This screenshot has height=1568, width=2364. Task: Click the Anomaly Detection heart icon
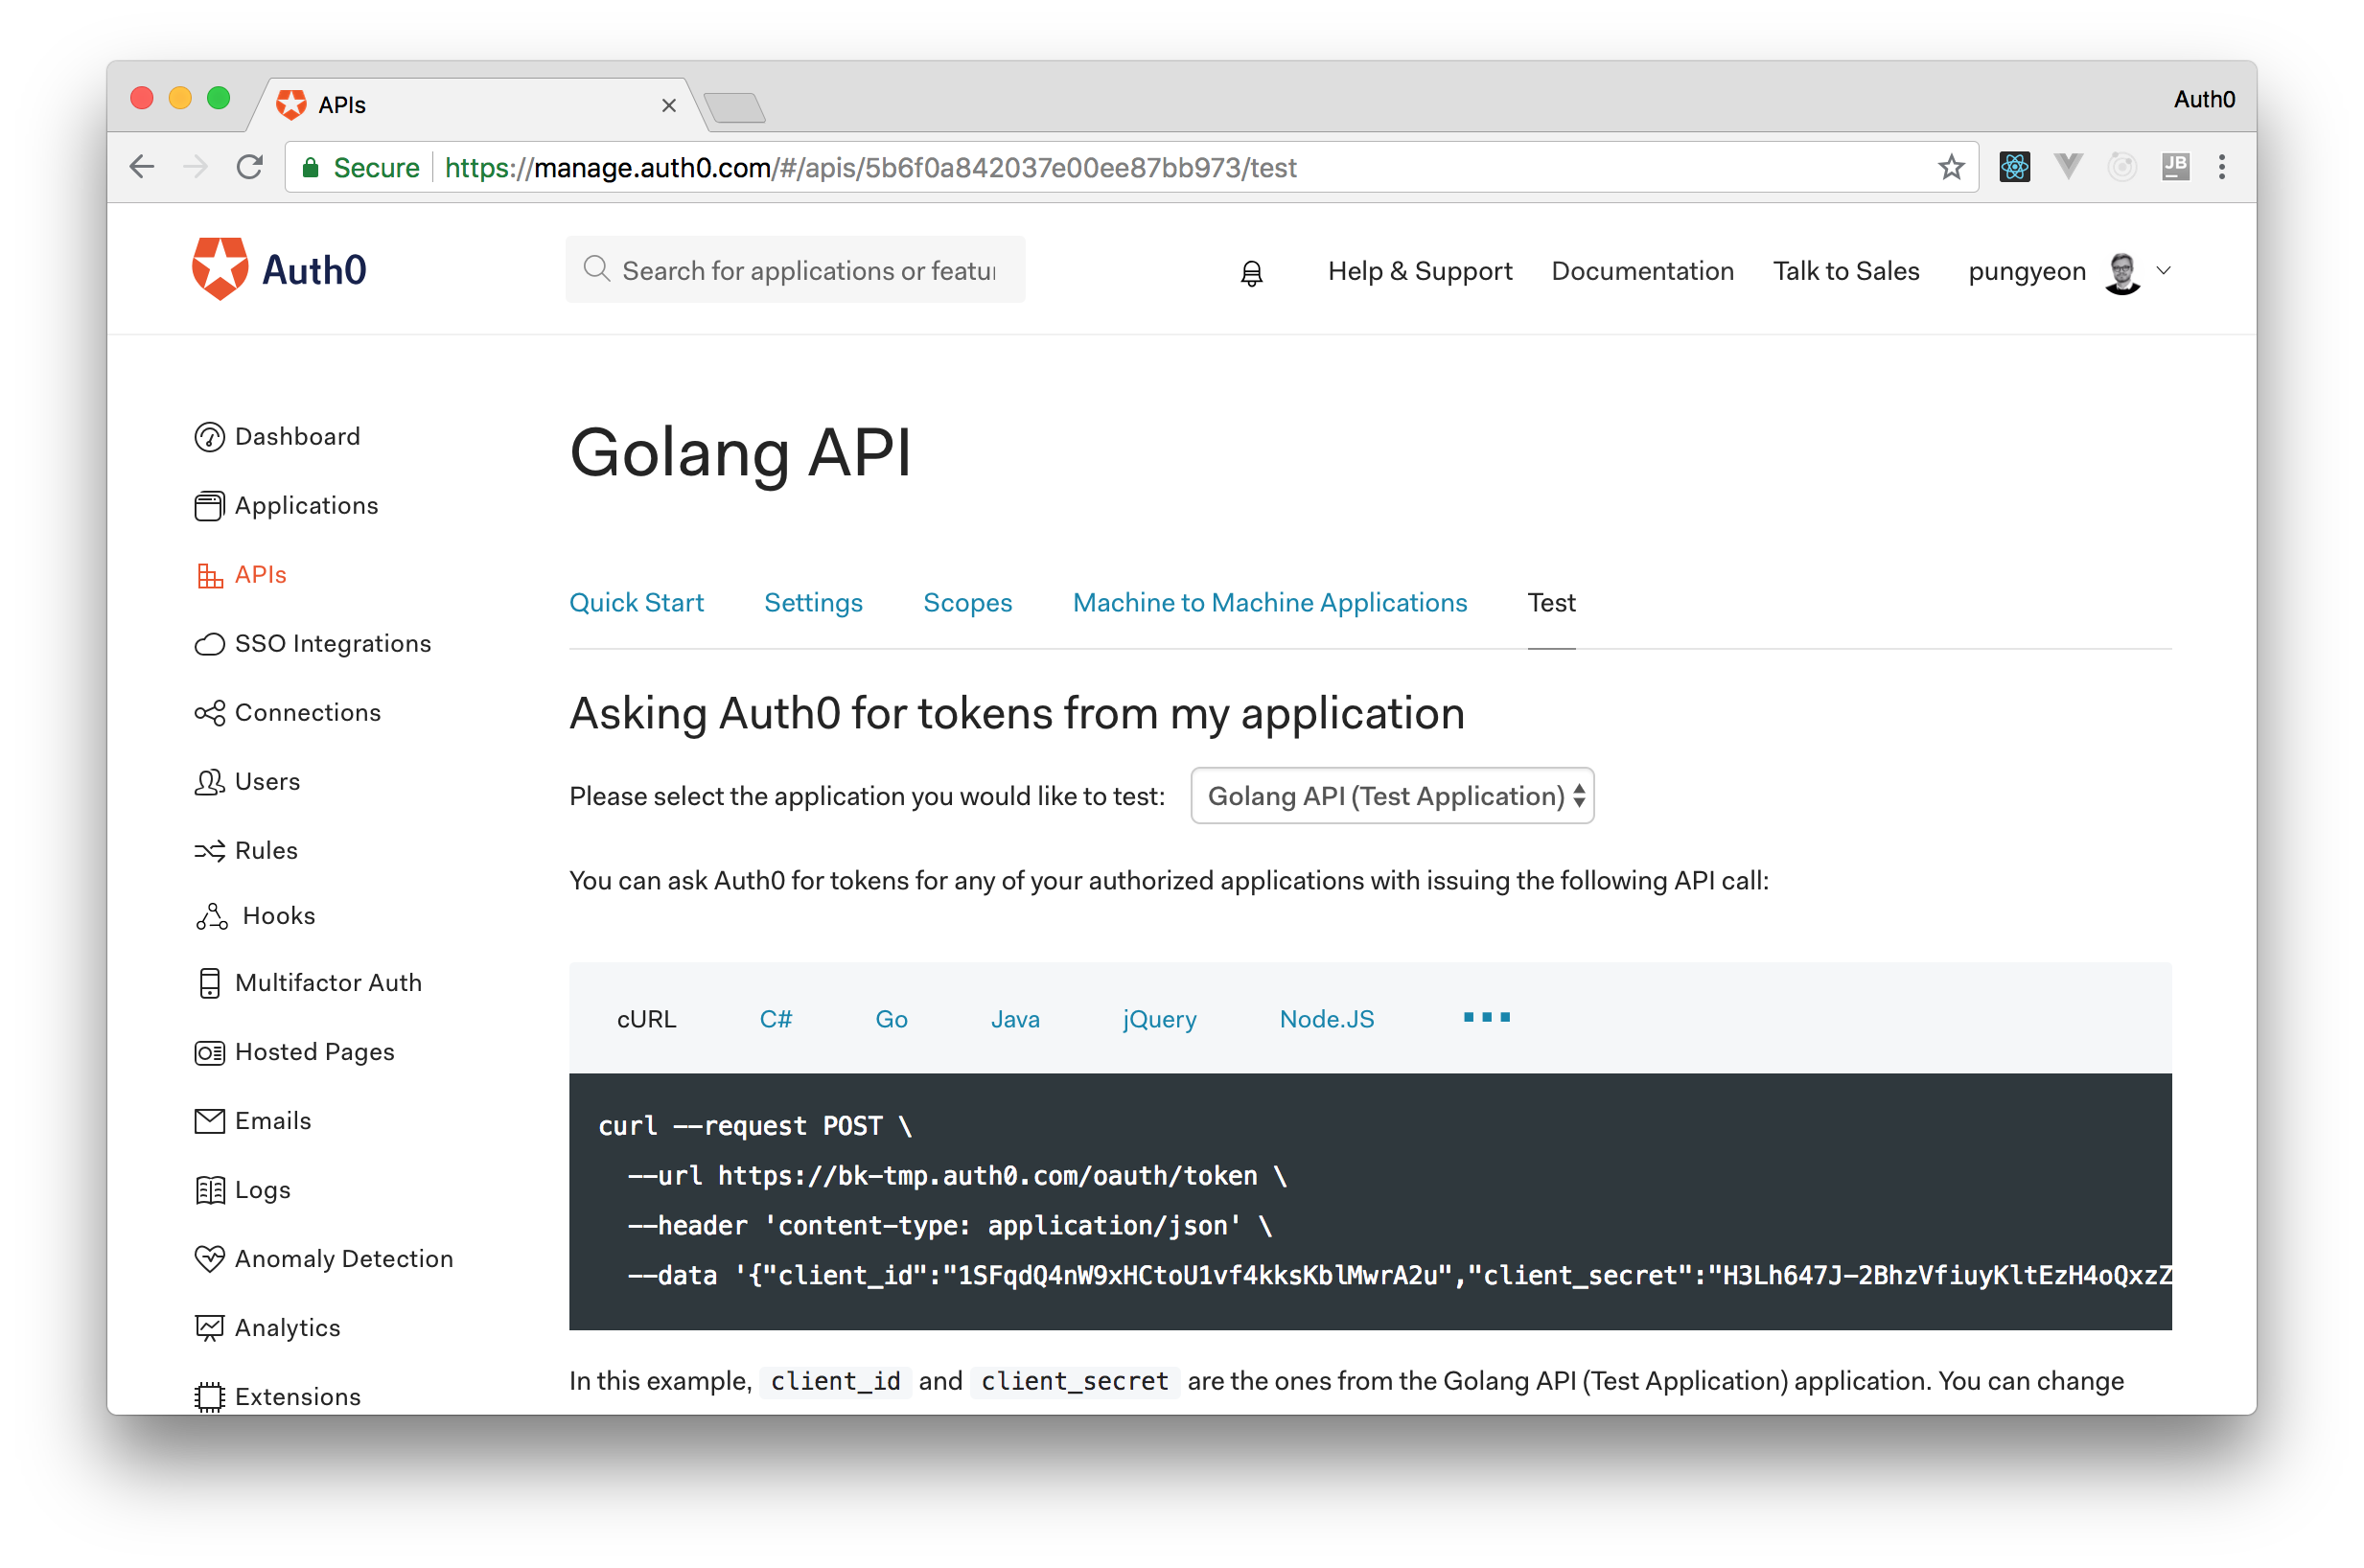pos(209,1259)
